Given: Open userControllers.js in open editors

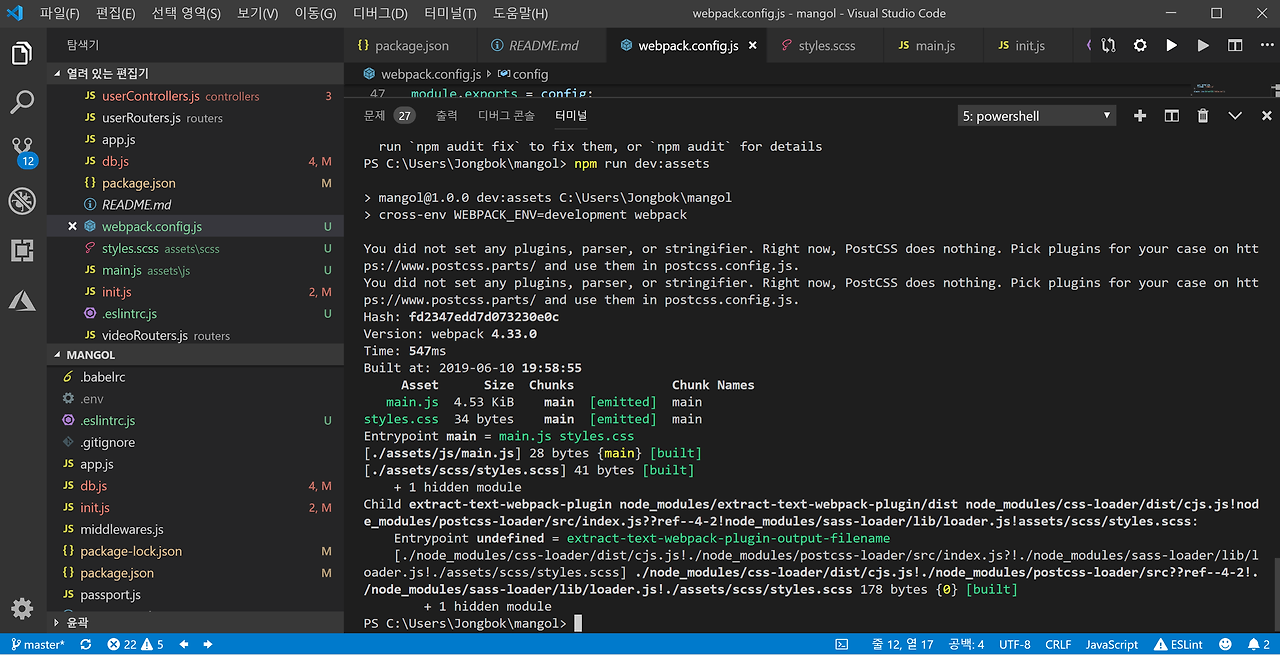Looking at the screenshot, I should 195,96.
